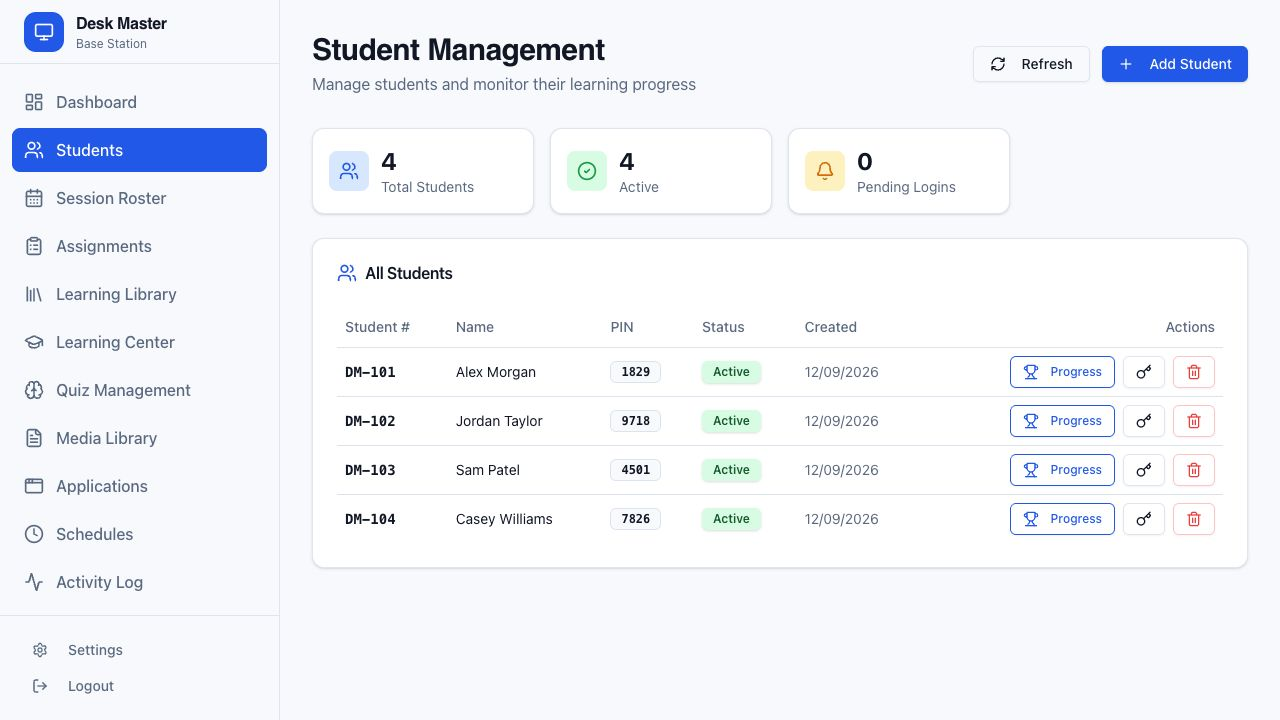
Task: Open Session Roster
Action: [139, 198]
